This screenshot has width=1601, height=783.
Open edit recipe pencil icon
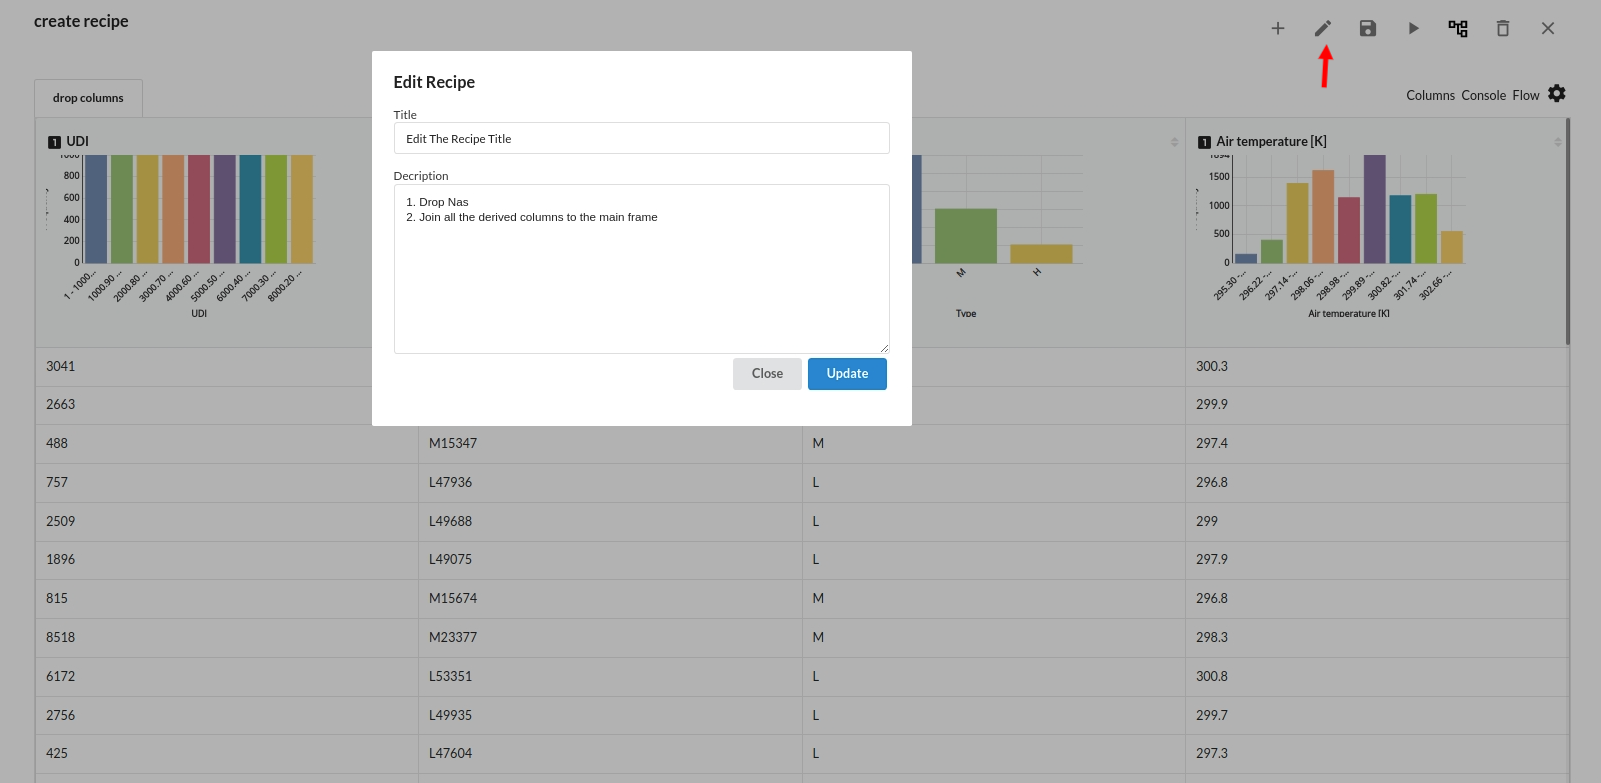tap(1323, 28)
